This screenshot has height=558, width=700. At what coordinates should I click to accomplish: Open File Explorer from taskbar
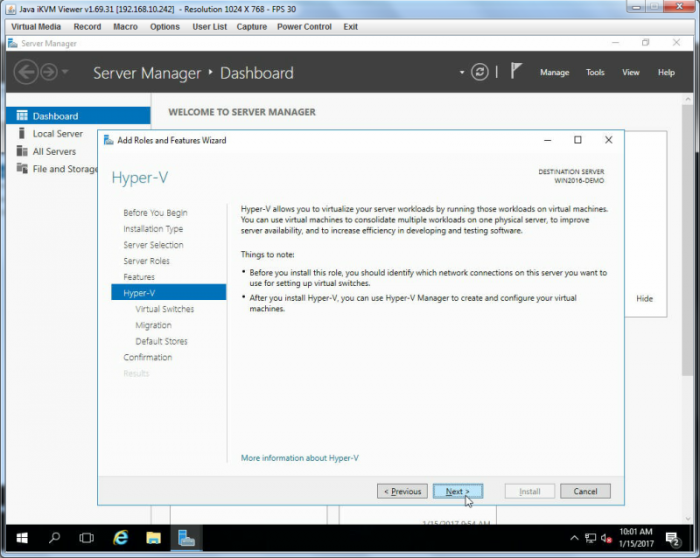(x=154, y=538)
